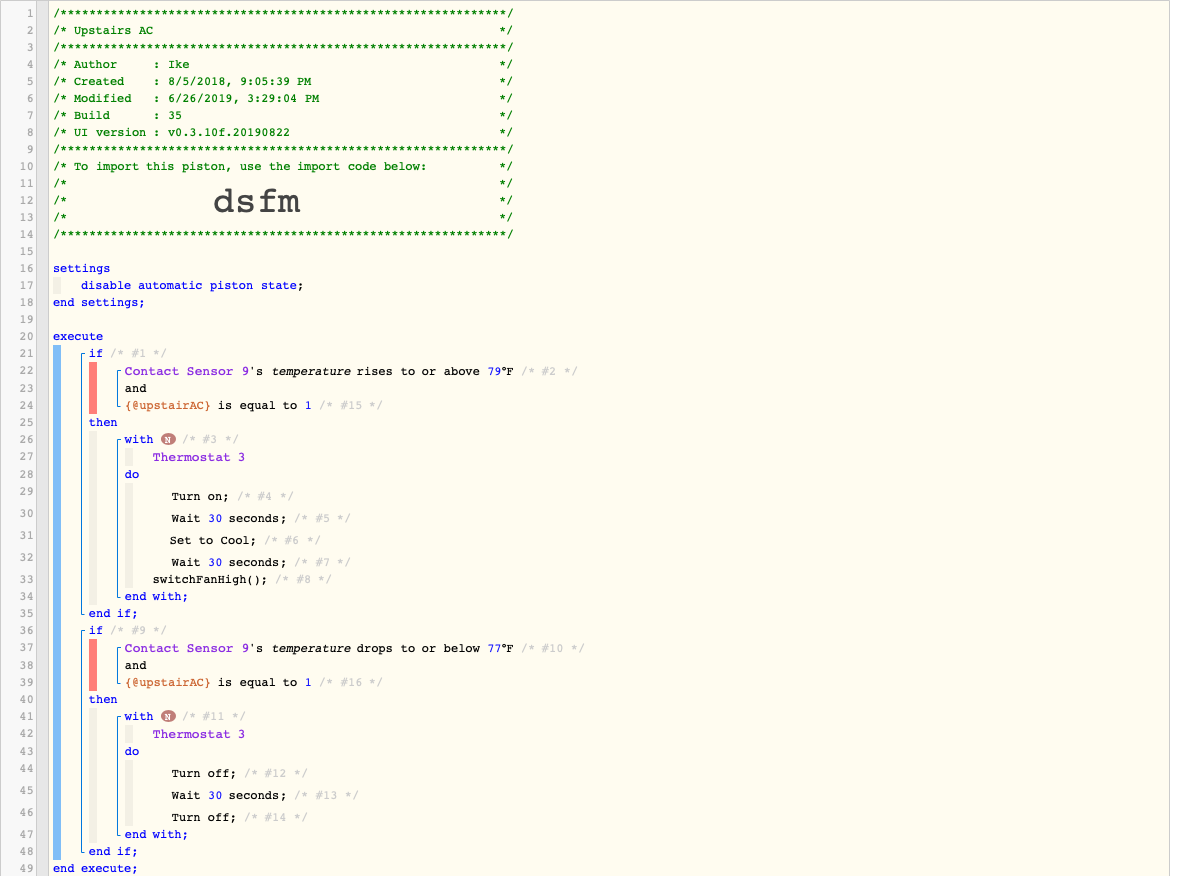
Task: Select the first Turn off; action
Action: tap(204, 774)
